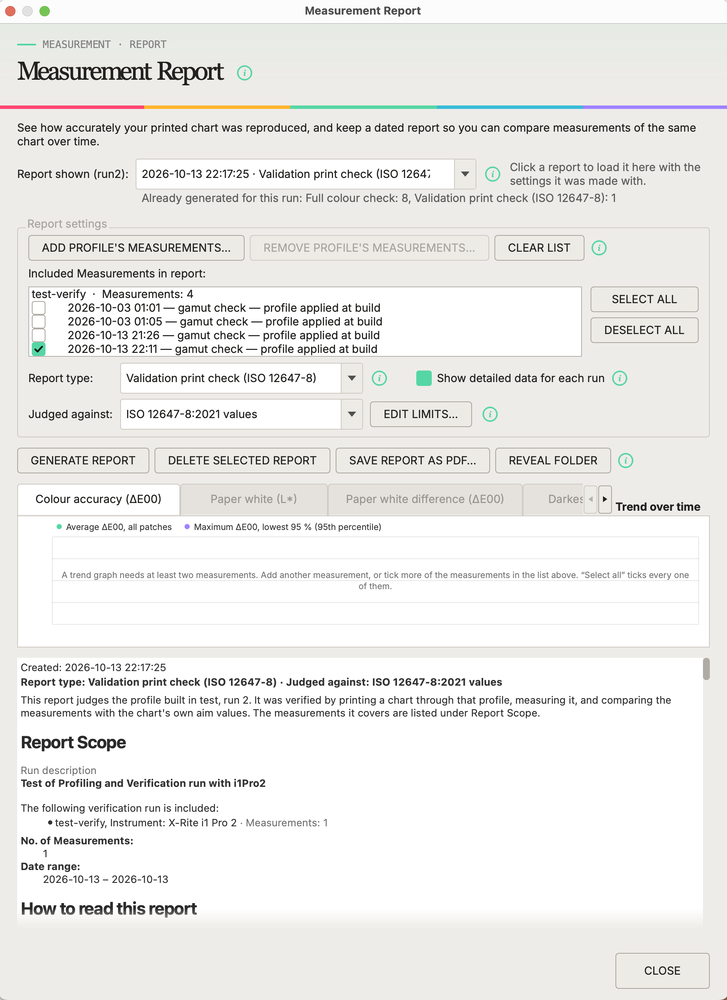Viewport: 727px width, 1000px height.
Task: Click info icon next to Report shown dropdown
Action: (x=492, y=174)
